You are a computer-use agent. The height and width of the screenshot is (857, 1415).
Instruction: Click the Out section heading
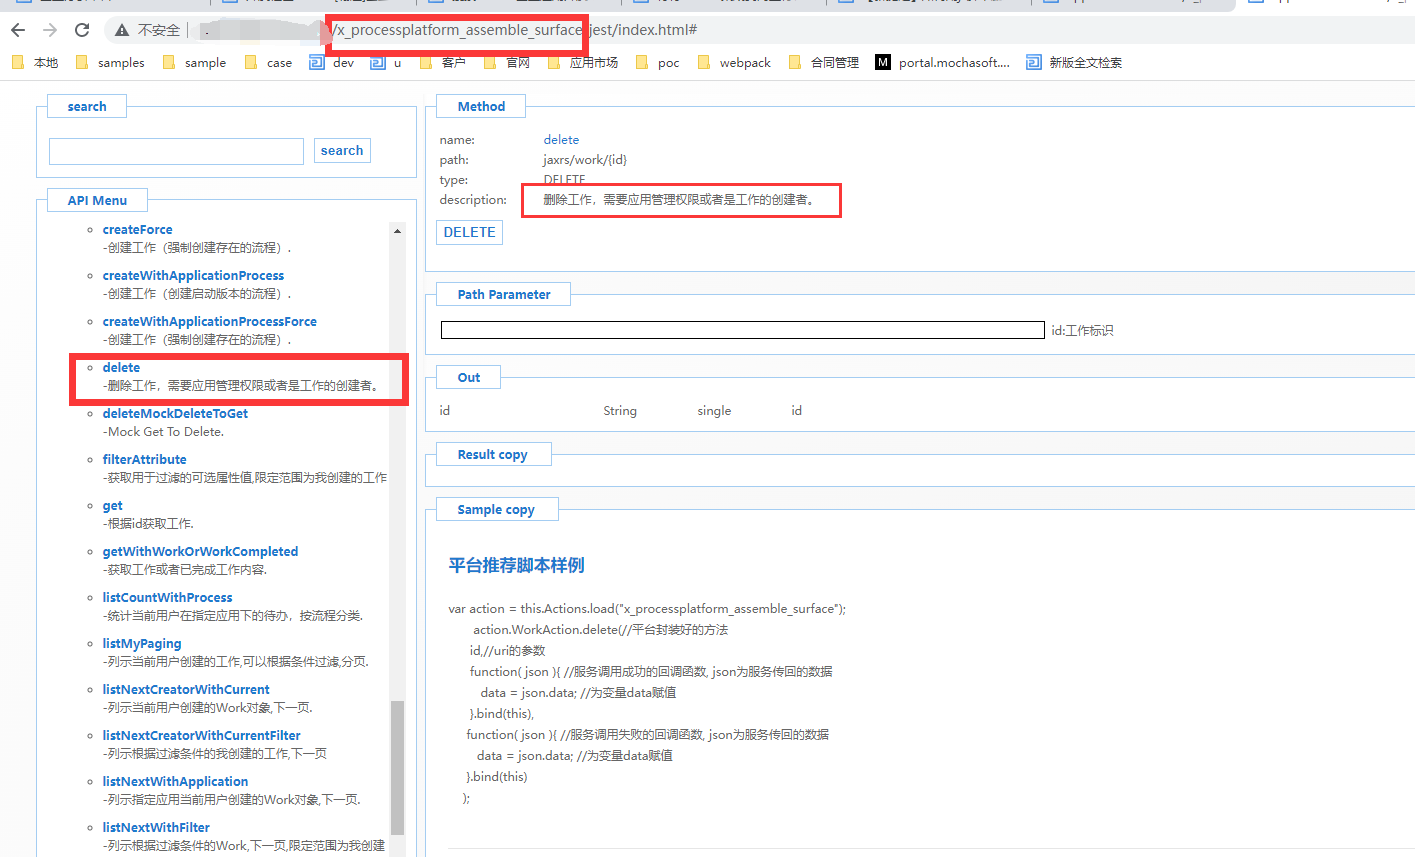[469, 377]
